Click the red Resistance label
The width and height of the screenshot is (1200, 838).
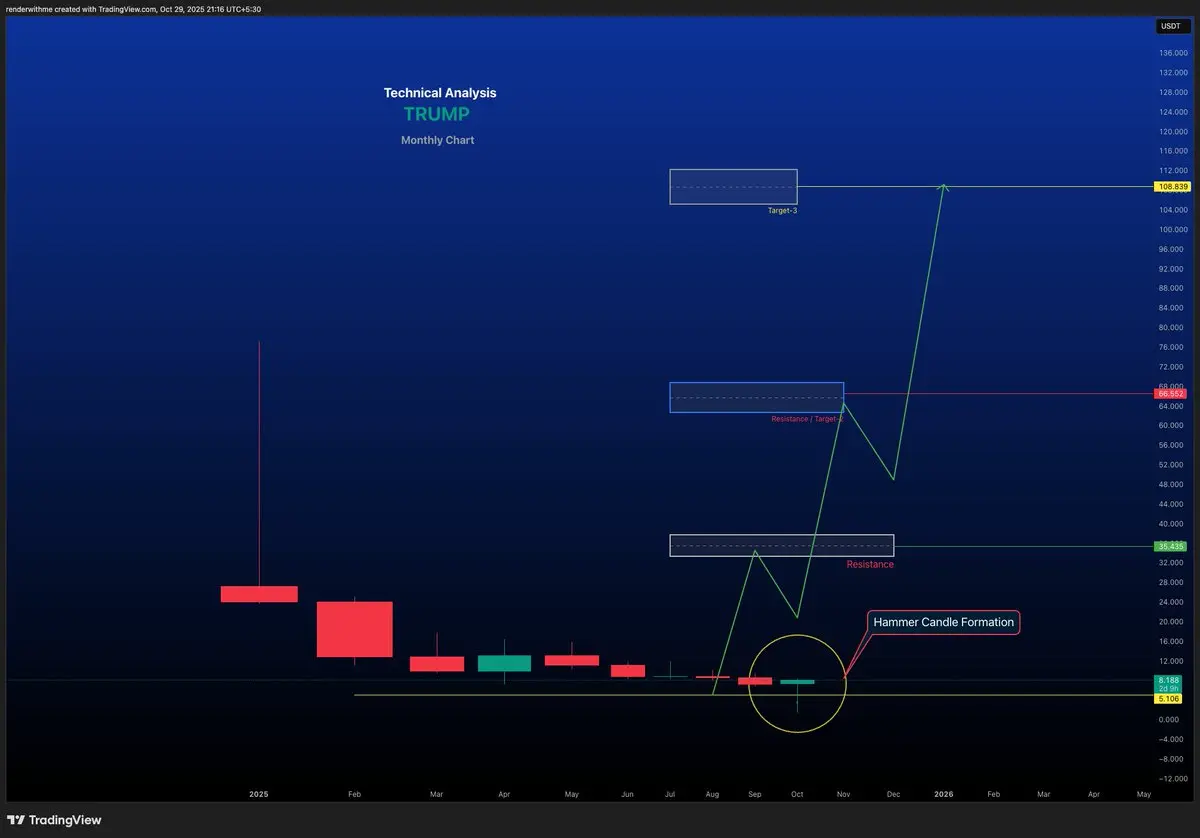[870, 564]
